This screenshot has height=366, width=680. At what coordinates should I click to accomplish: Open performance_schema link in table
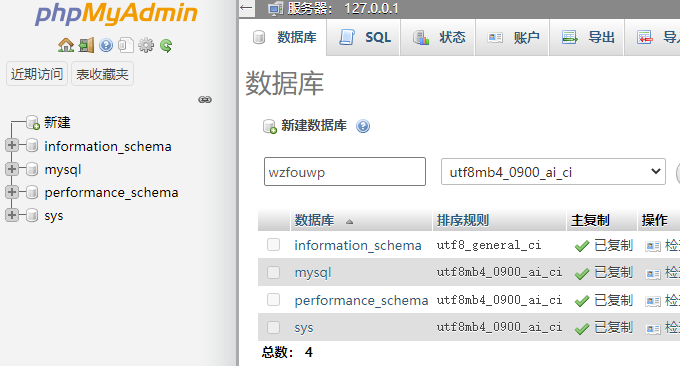(361, 300)
